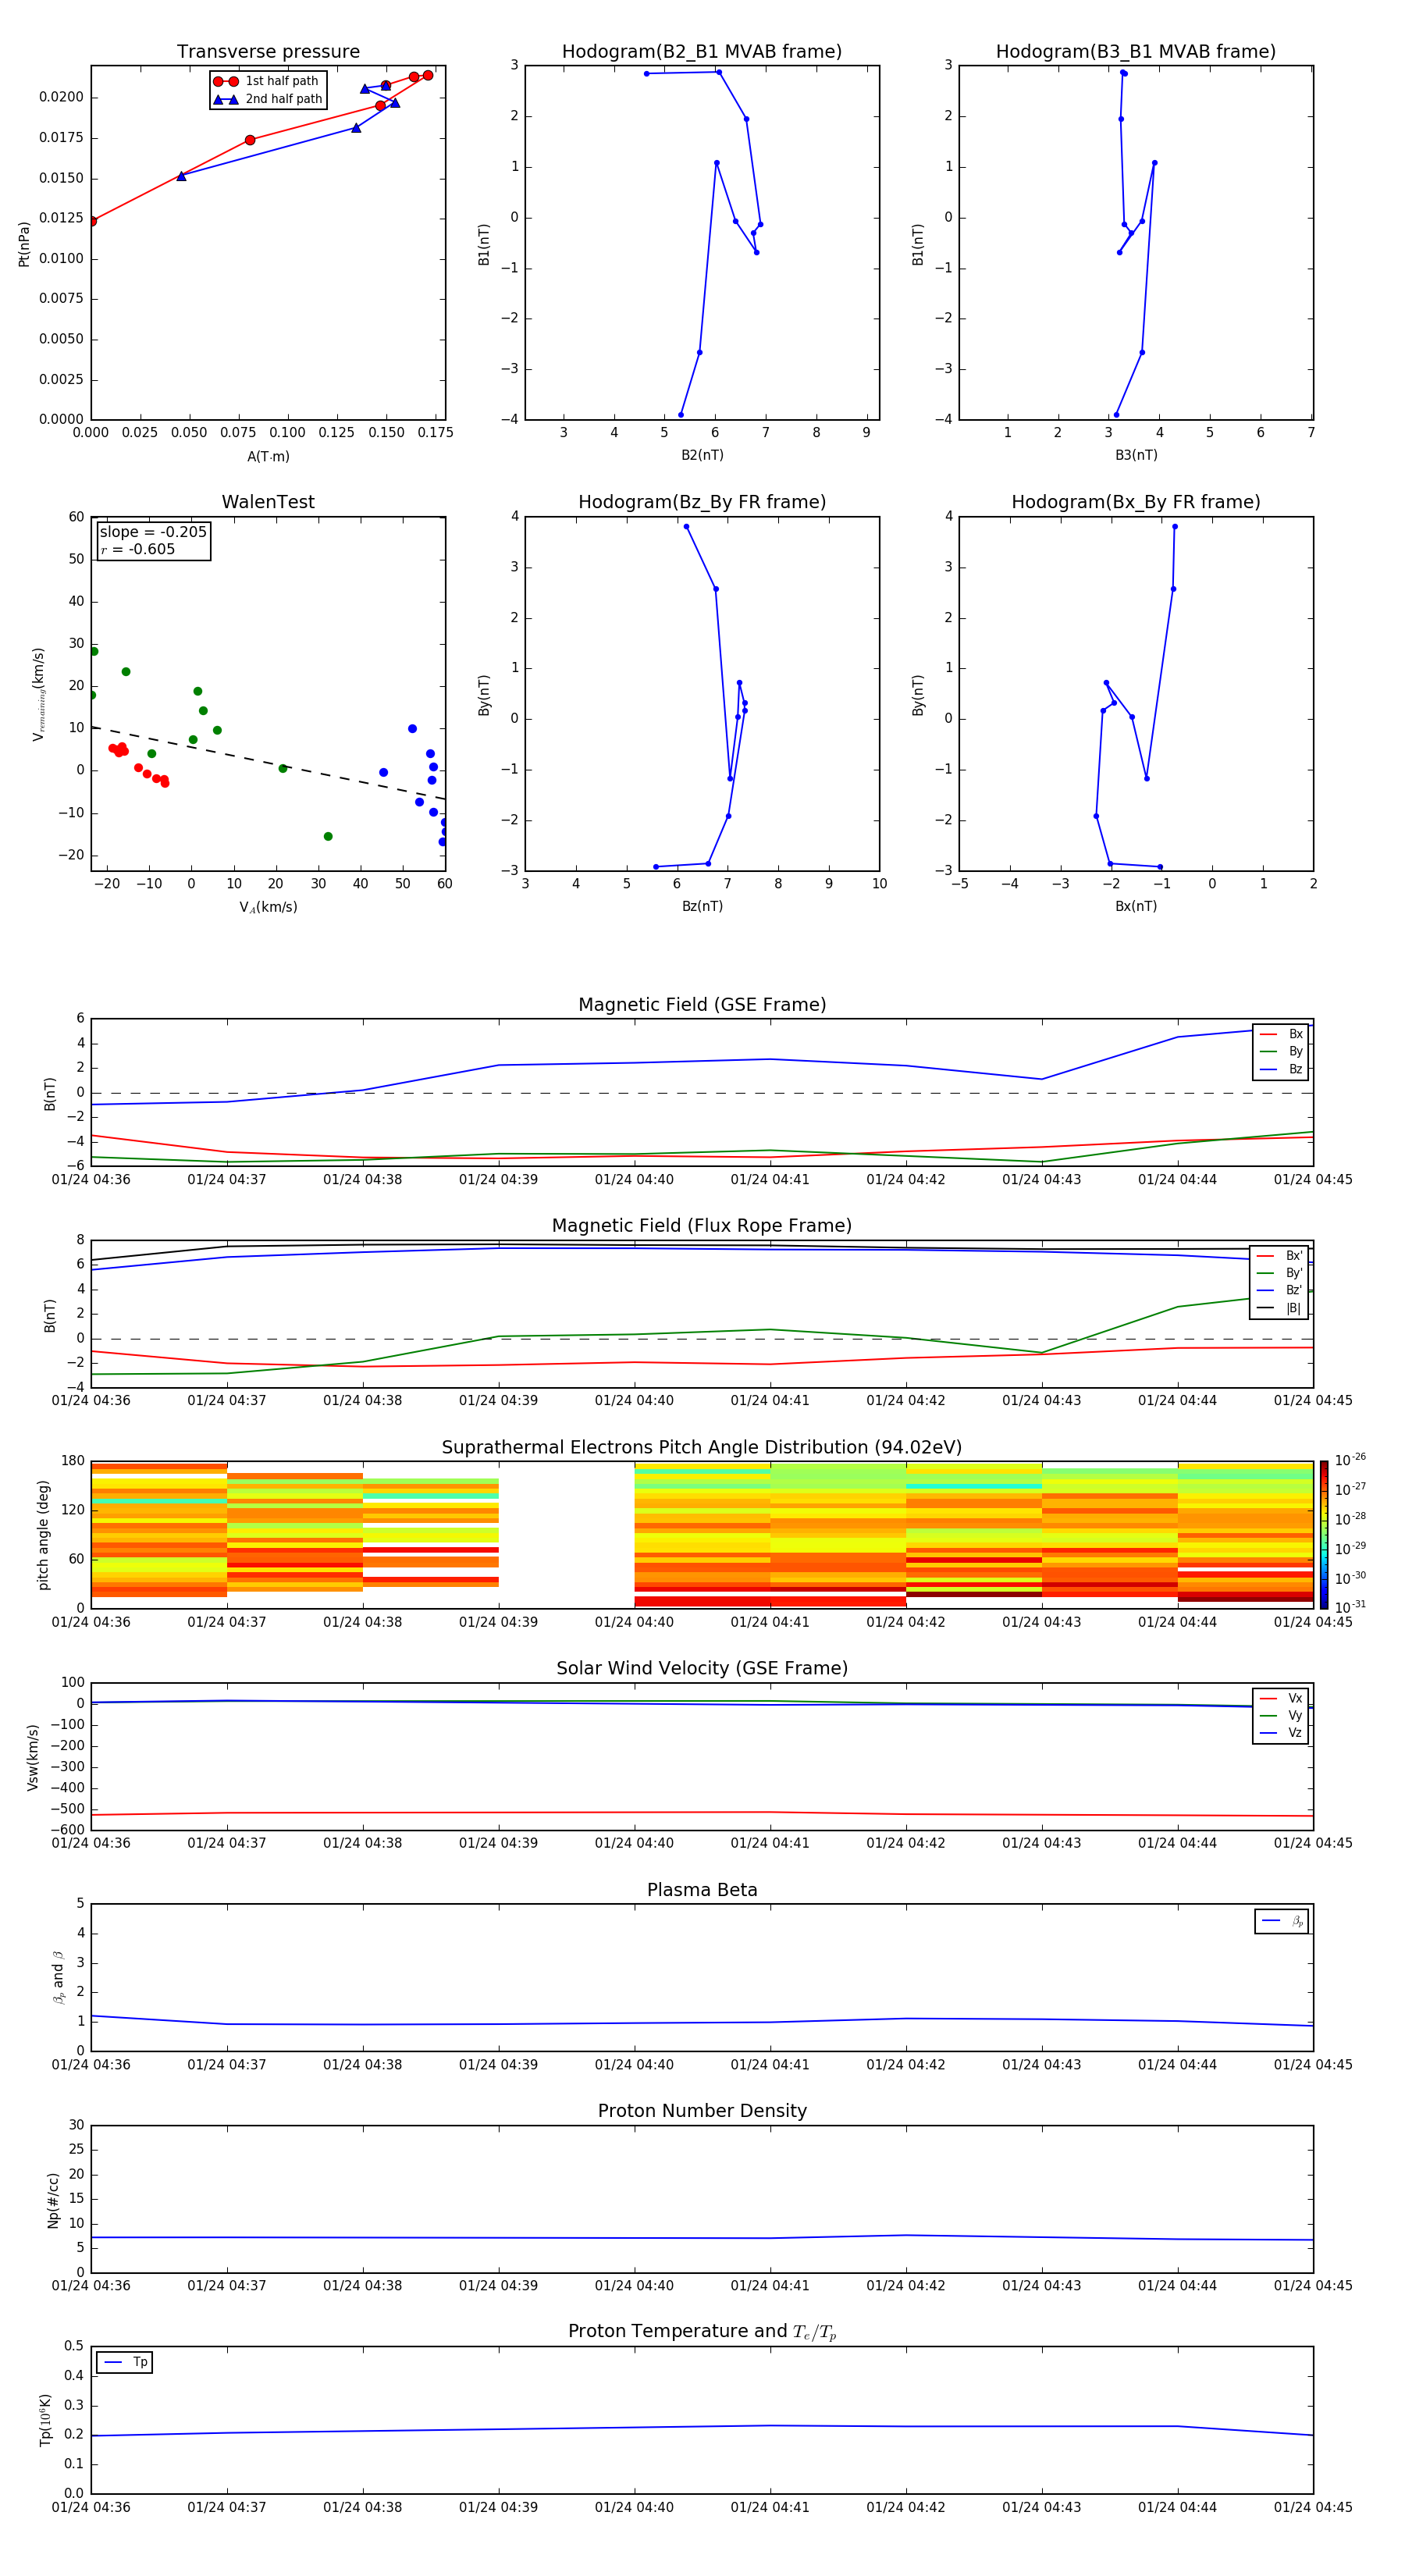Click the "B2(nT)" x-axis label

(x=702, y=455)
